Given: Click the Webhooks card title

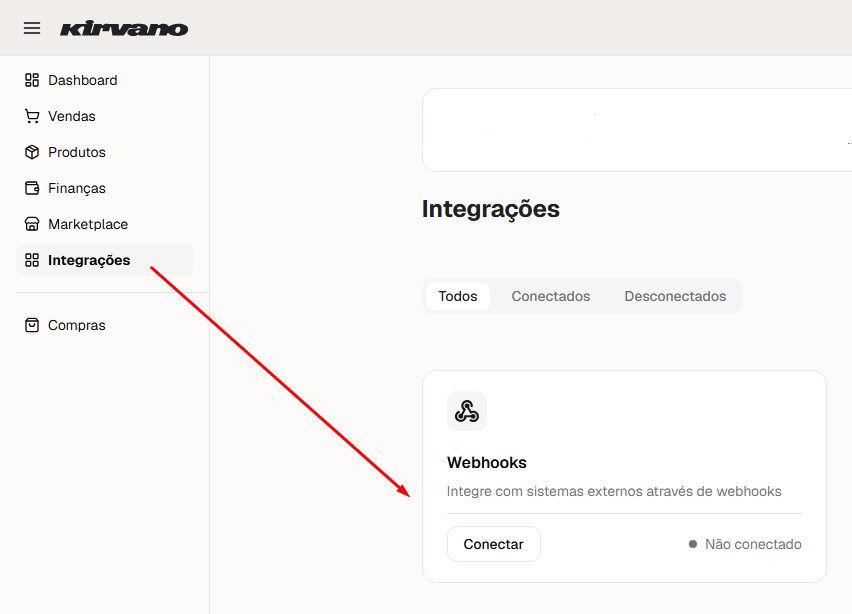Looking at the screenshot, I should click(x=487, y=462).
